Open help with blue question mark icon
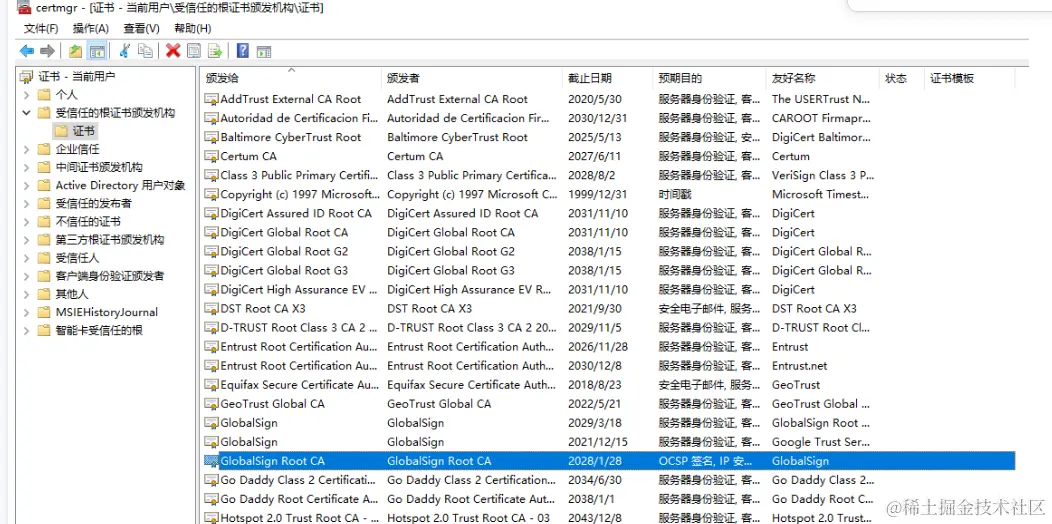1052x524 pixels. tap(243, 51)
